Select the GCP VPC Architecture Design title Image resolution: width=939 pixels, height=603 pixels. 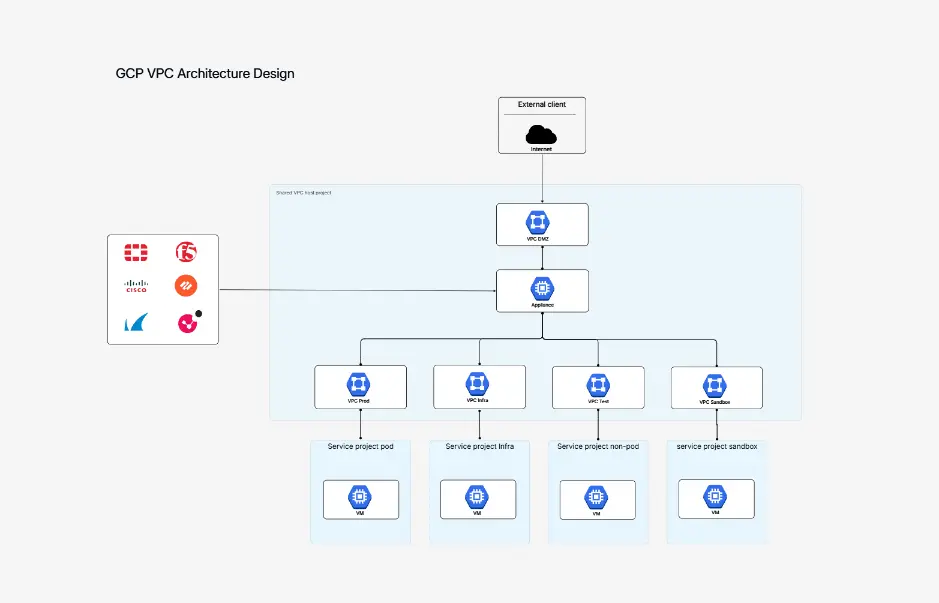[x=205, y=73]
